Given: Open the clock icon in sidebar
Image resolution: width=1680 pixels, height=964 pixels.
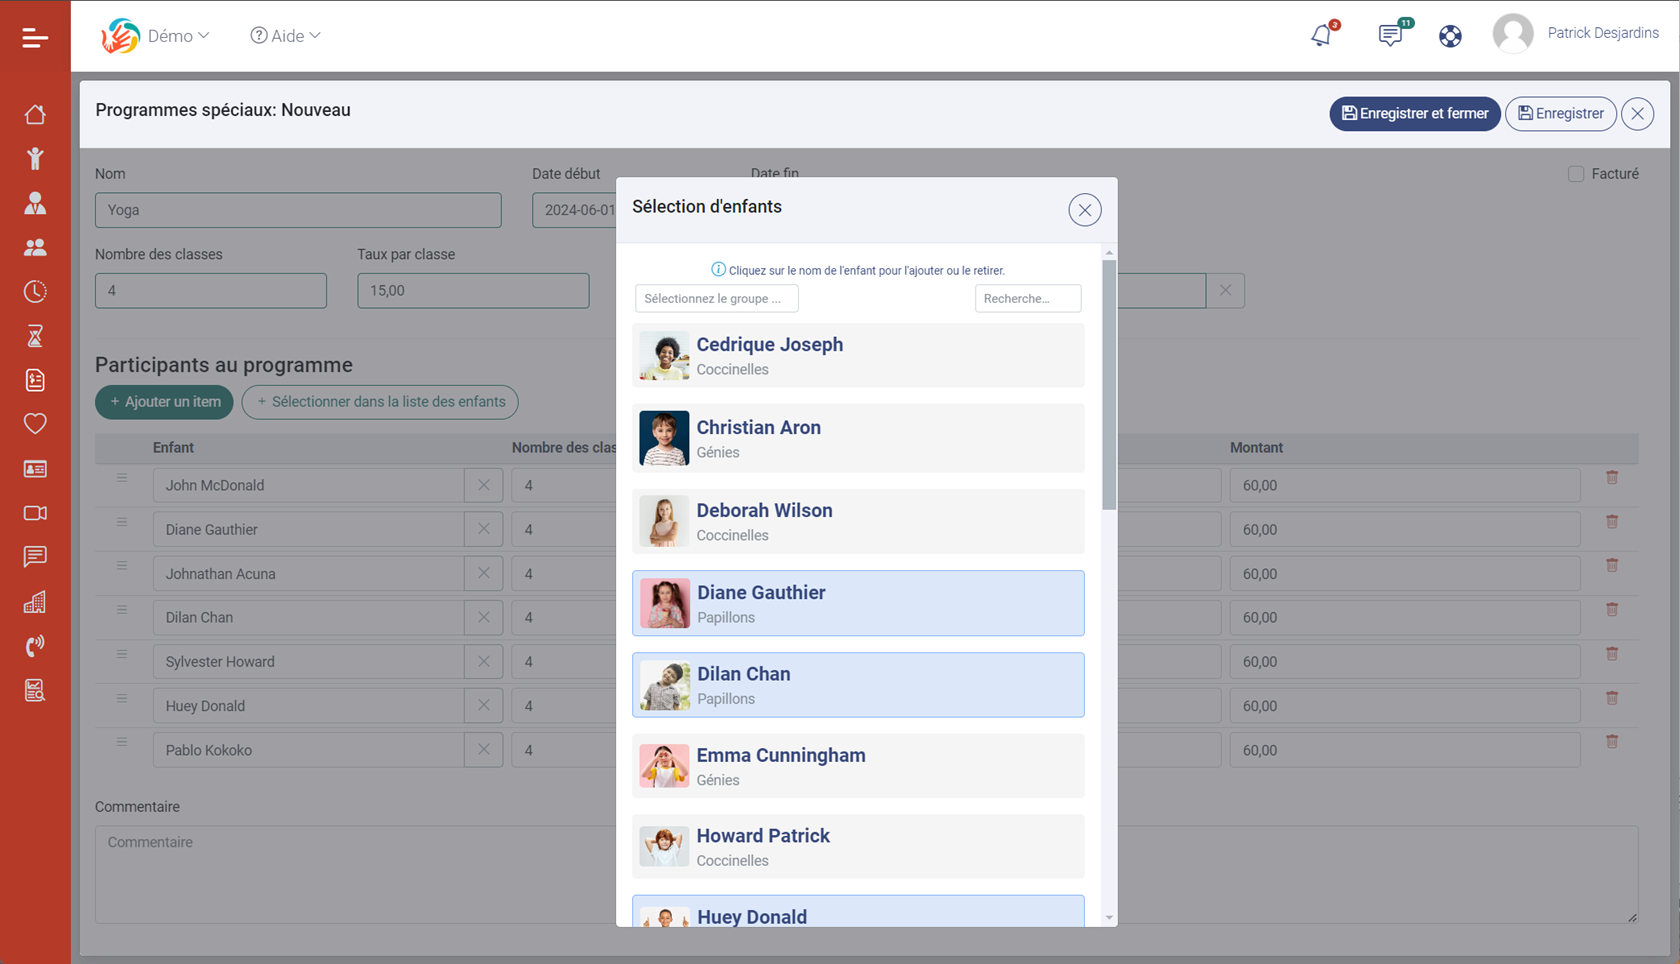Looking at the screenshot, I should tap(35, 292).
